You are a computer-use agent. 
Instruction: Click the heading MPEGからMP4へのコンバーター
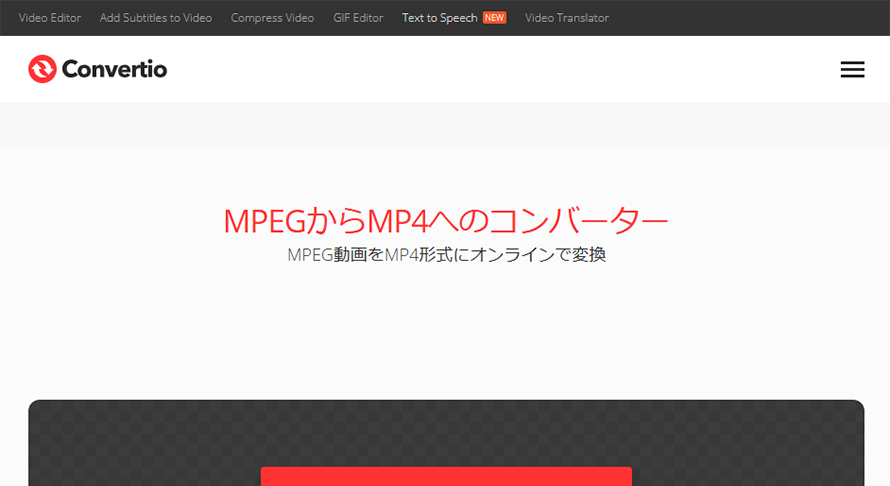click(x=446, y=221)
